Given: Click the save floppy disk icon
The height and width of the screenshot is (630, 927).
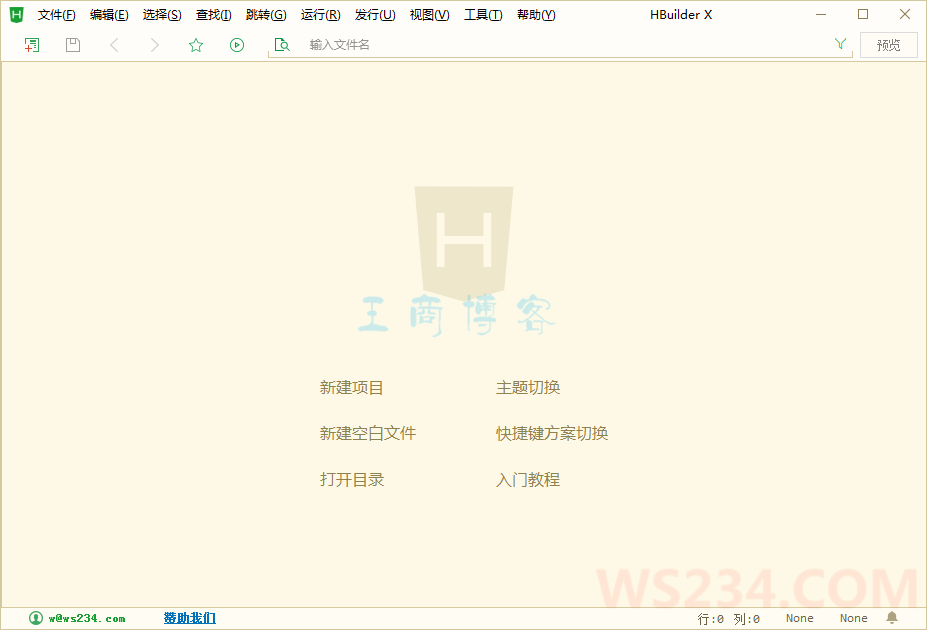Looking at the screenshot, I should coord(73,45).
